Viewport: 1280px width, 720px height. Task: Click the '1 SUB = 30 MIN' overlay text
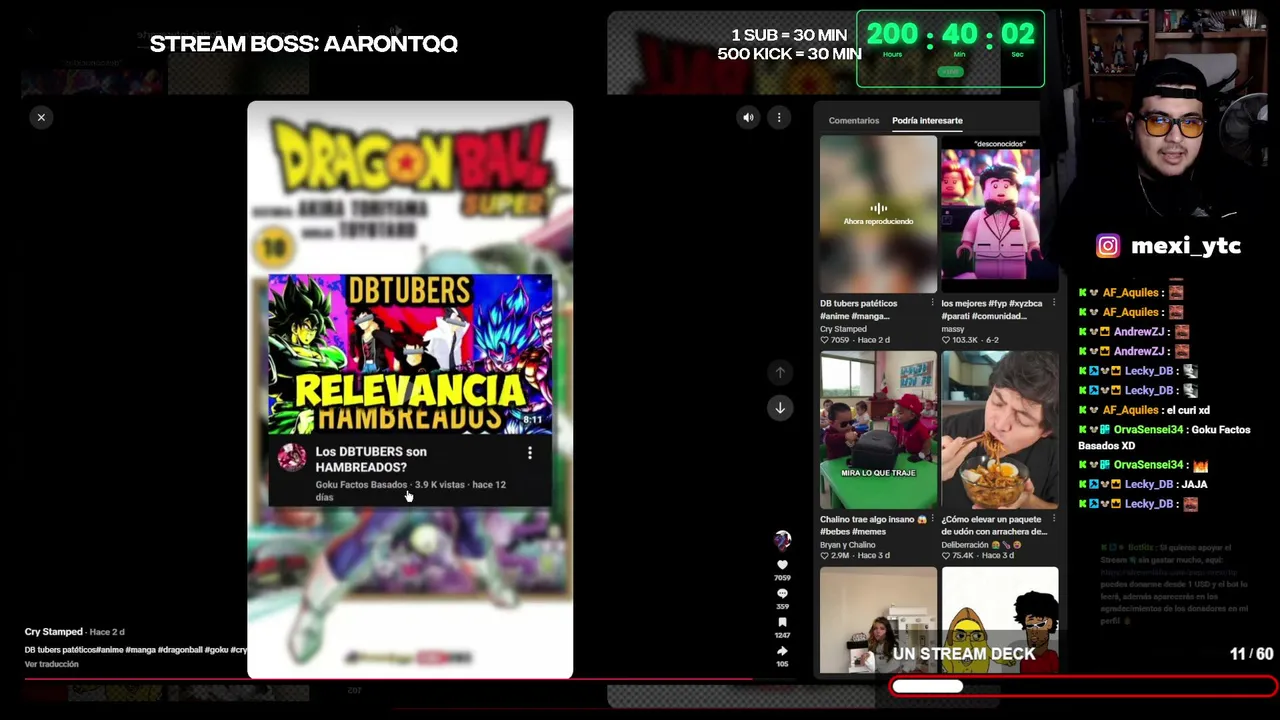(789, 36)
